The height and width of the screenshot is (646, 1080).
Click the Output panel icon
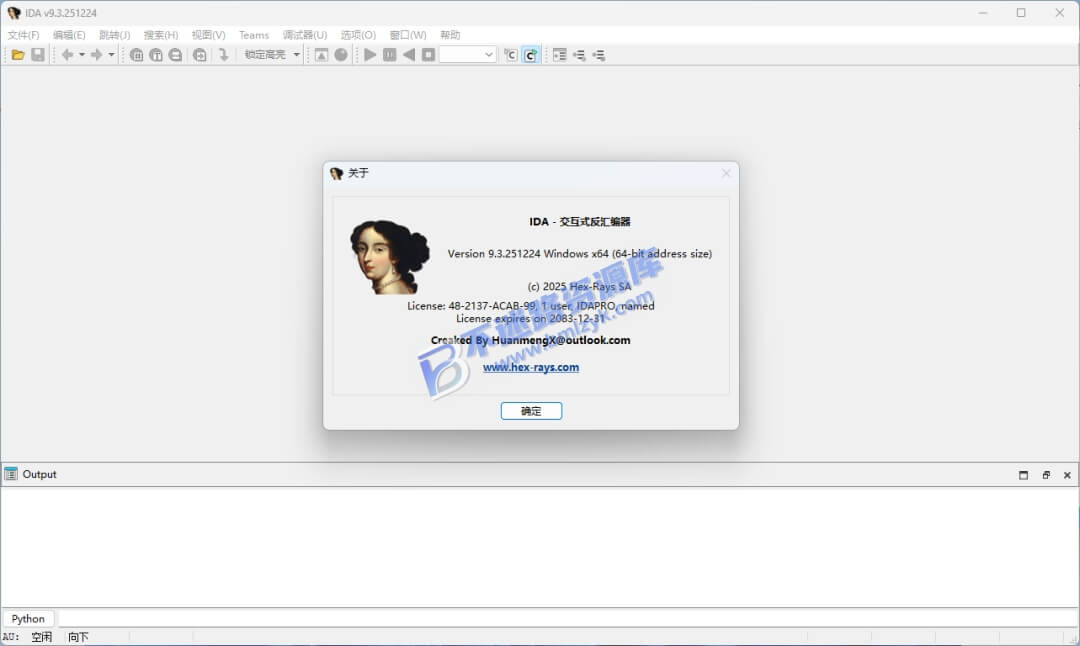10,475
